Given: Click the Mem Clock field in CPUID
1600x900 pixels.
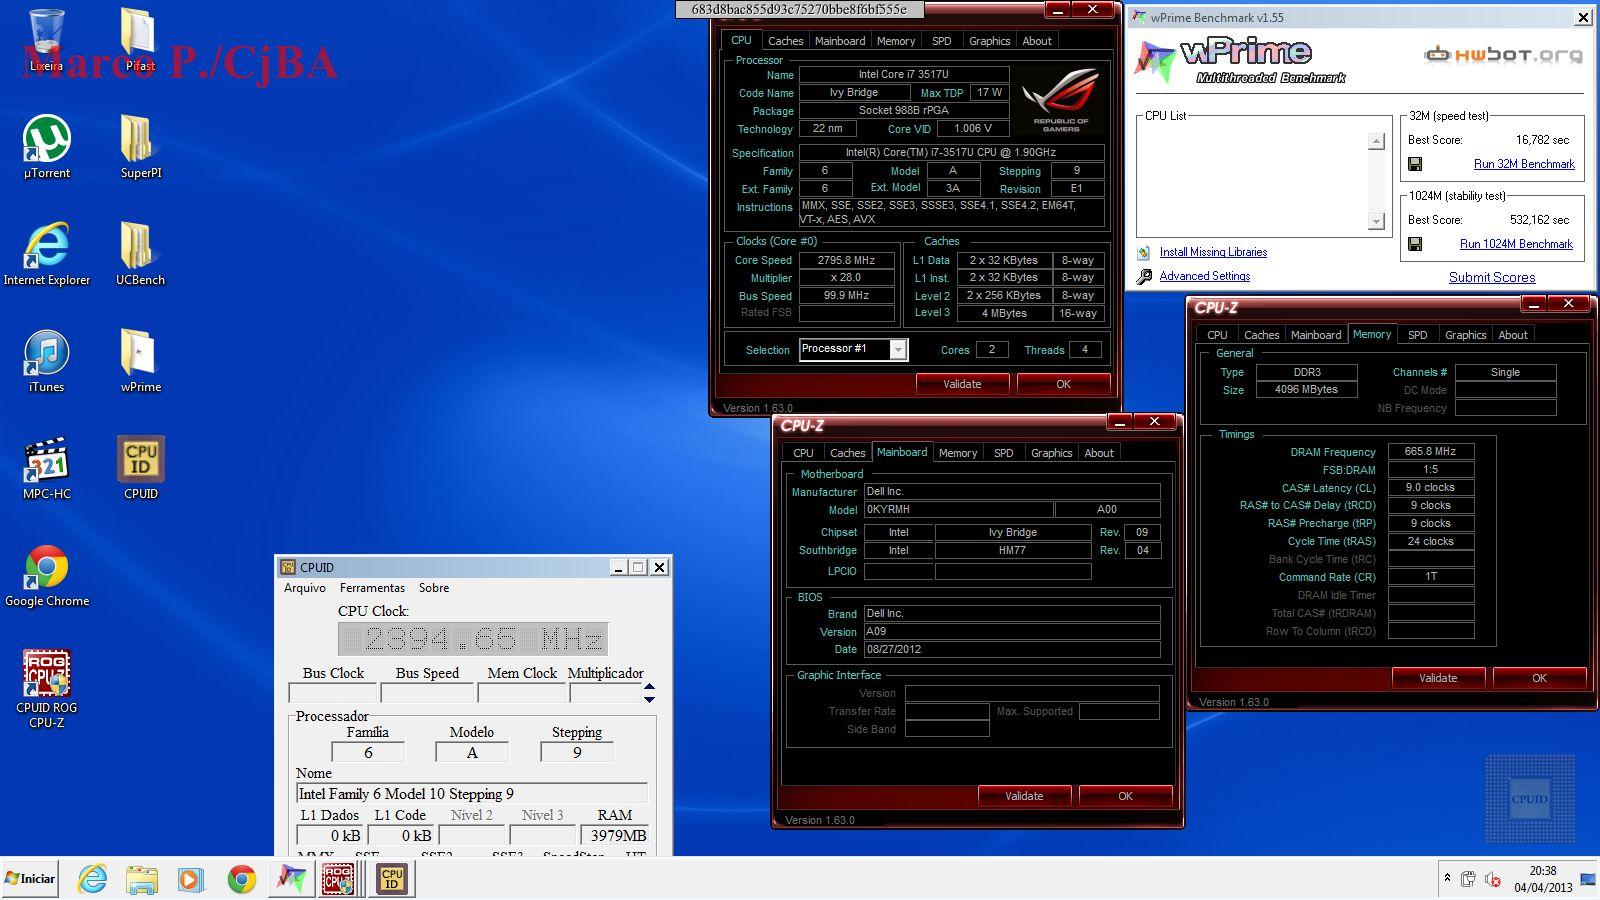Looking at the screenshot, I should (521, 693).
